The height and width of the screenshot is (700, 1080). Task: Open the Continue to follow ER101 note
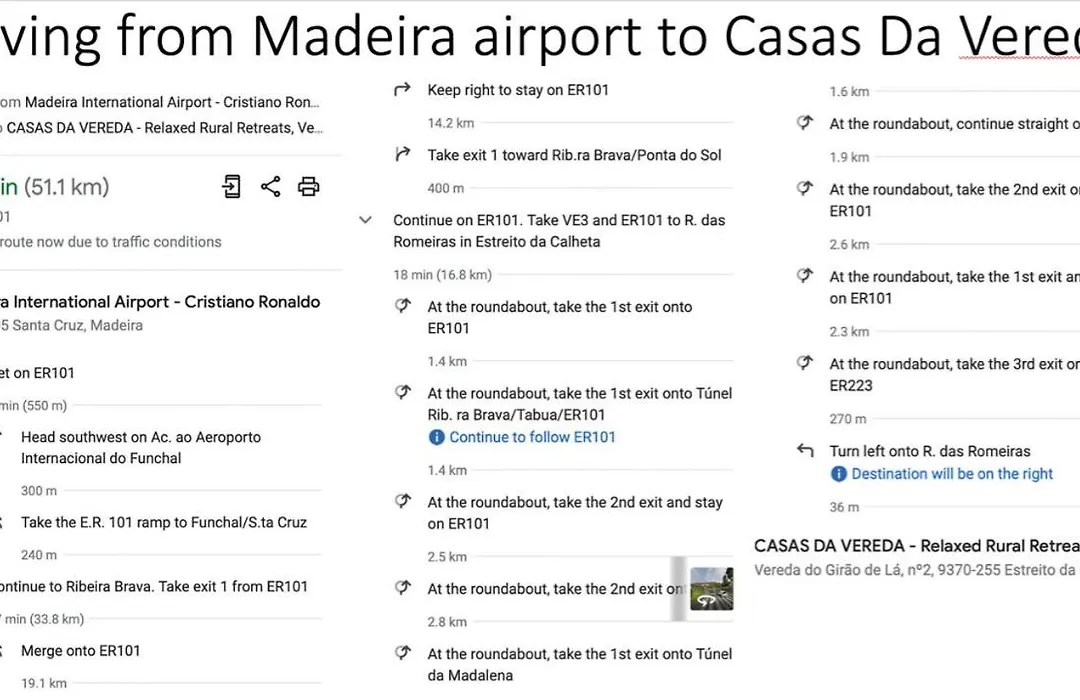click(x=532, y=438)
